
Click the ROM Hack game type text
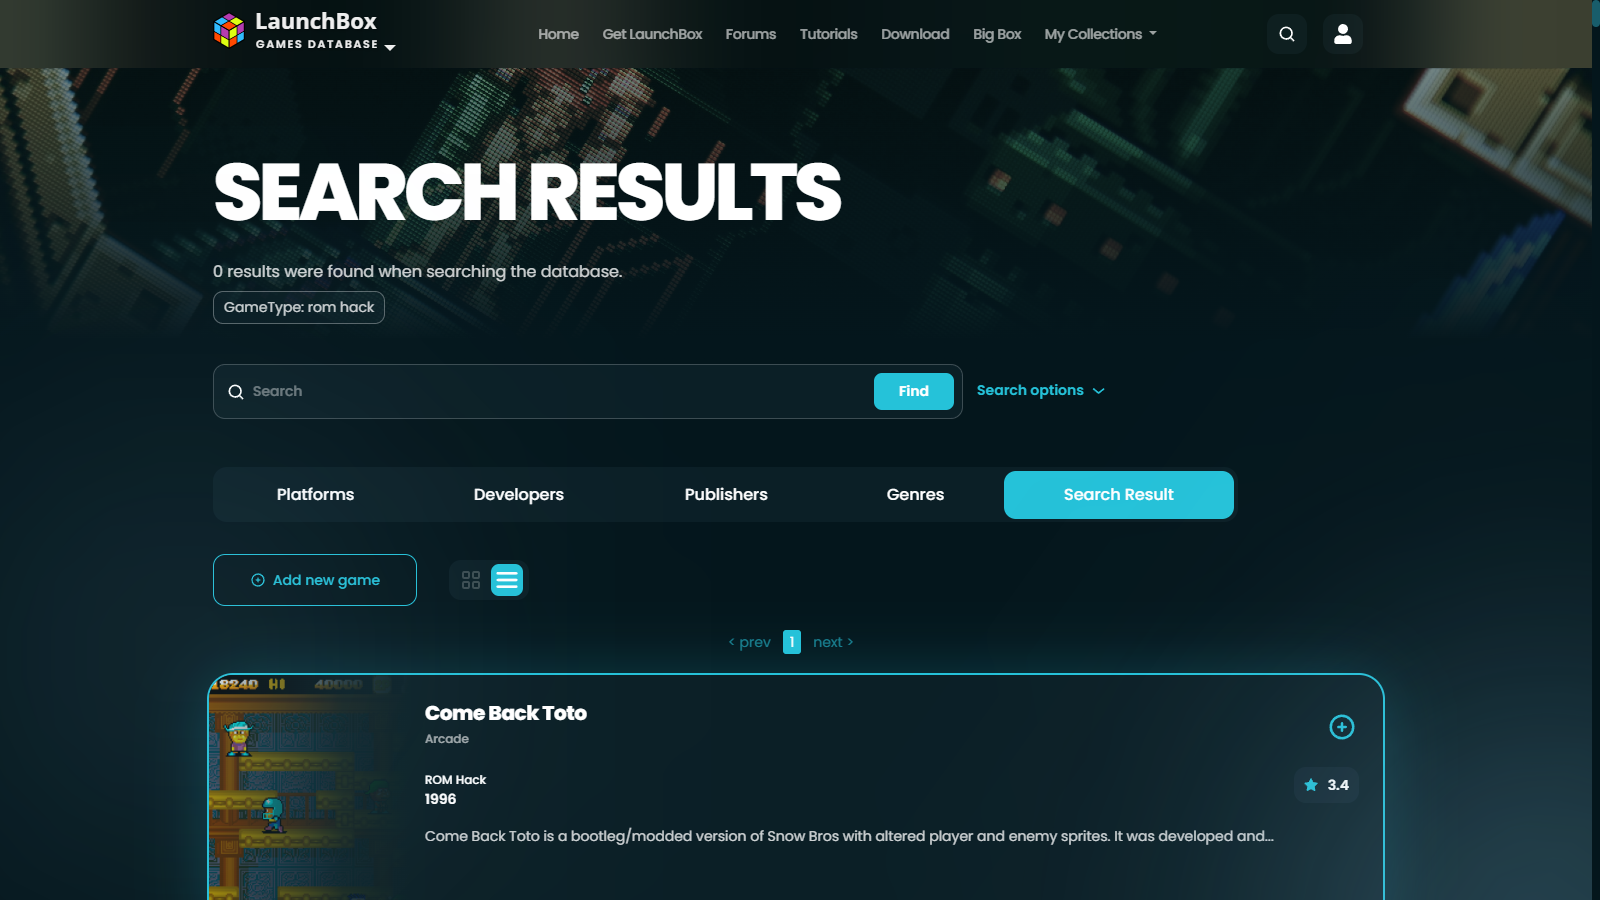[455, 780]
